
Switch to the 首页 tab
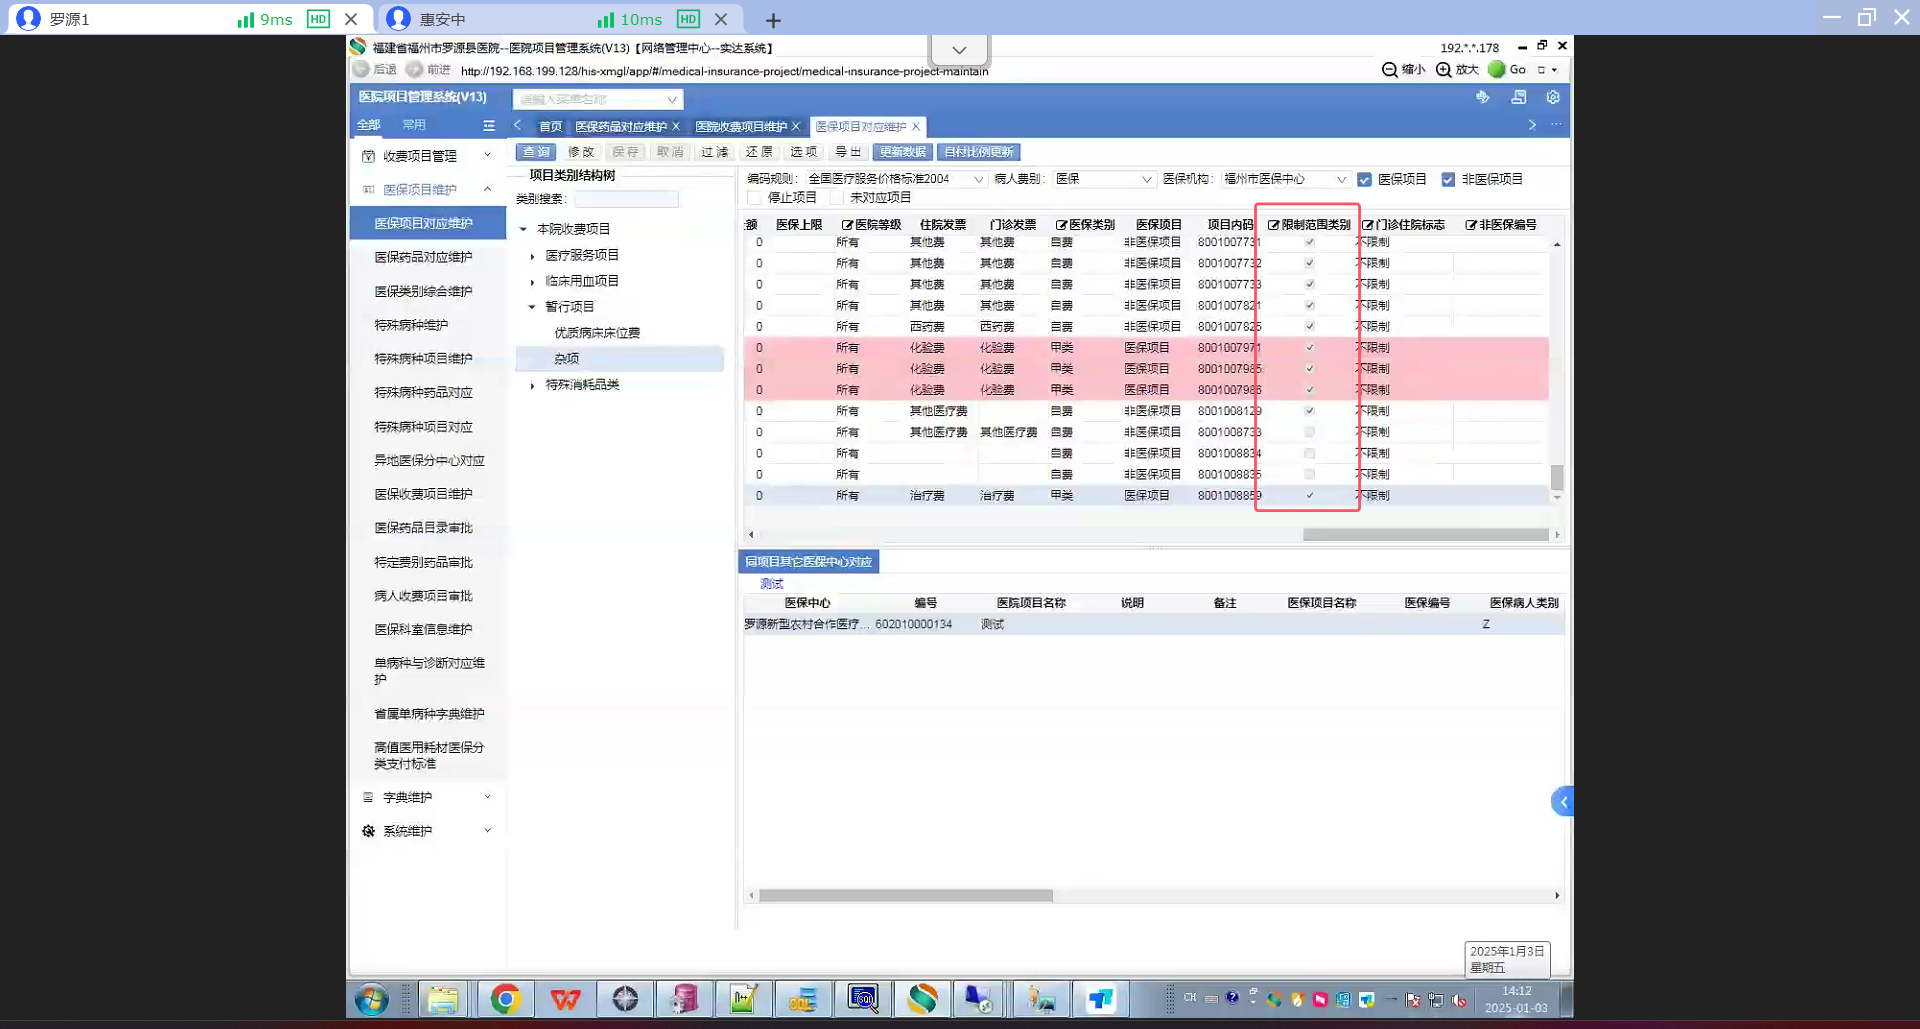[x=550, y=127]
